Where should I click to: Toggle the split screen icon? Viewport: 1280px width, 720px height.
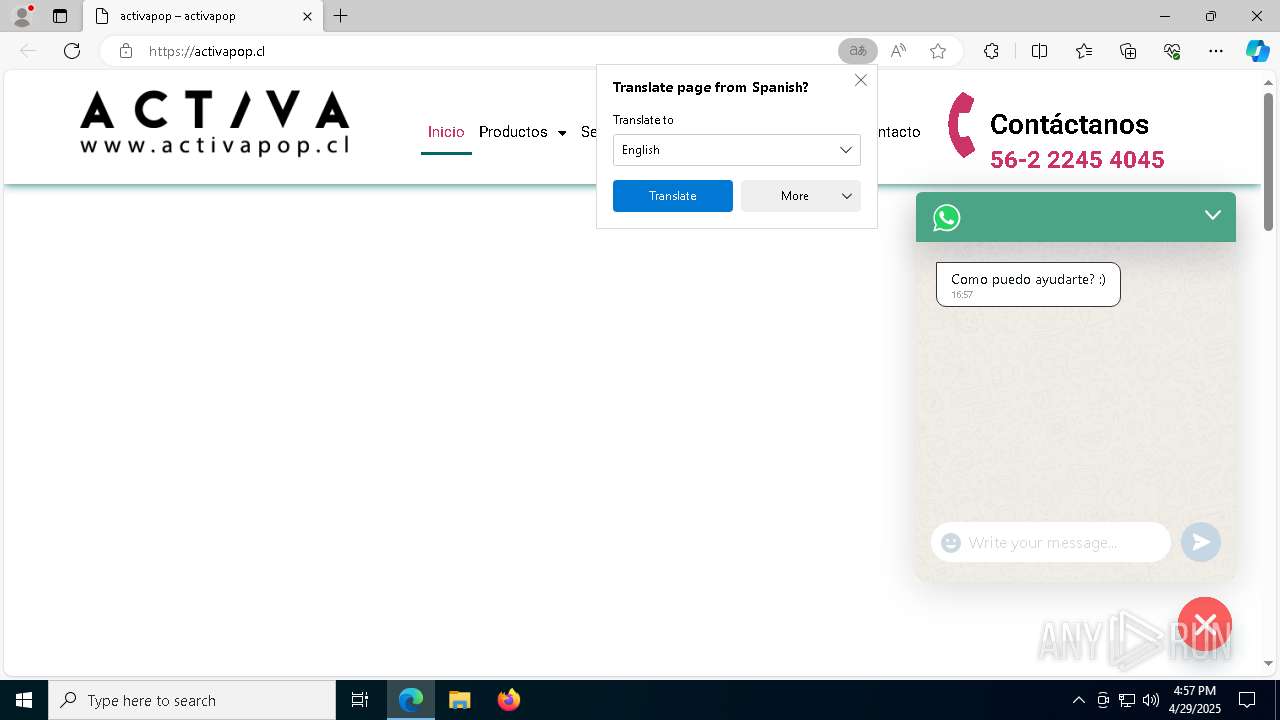click(1039, 51)
